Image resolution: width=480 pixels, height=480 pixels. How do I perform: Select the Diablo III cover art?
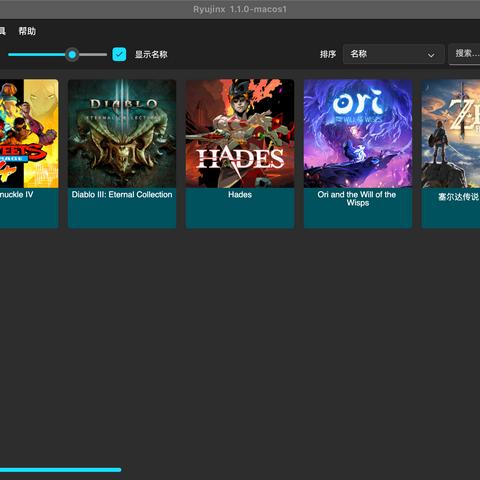(x=122, y=134)
